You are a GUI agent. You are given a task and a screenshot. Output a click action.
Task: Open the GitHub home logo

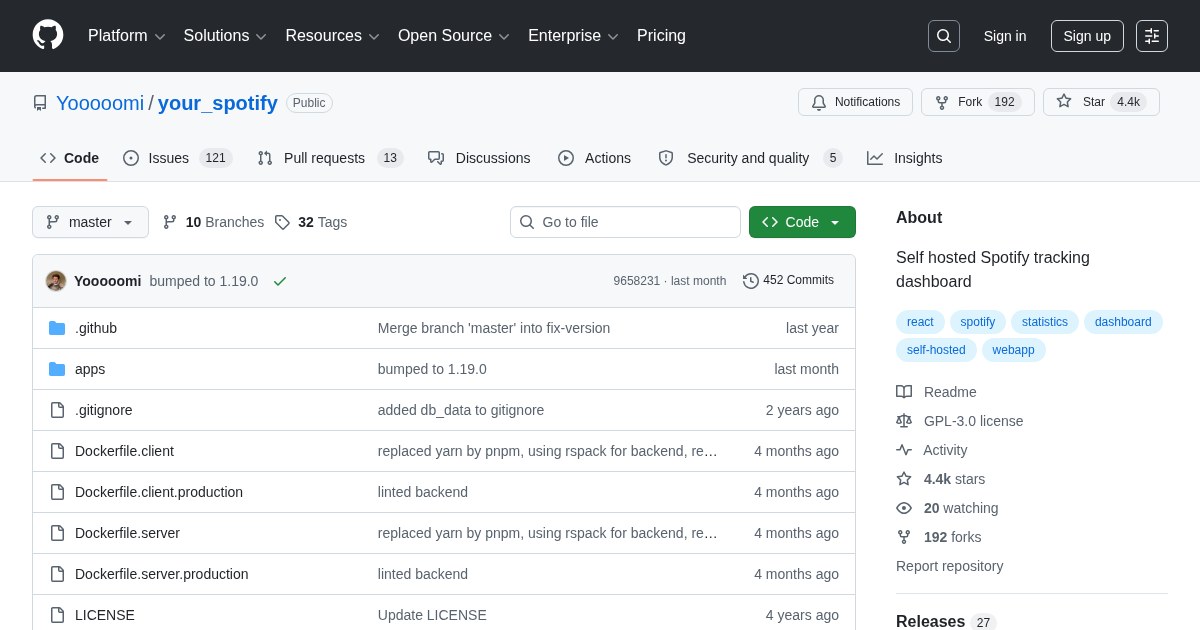point(48,35)
